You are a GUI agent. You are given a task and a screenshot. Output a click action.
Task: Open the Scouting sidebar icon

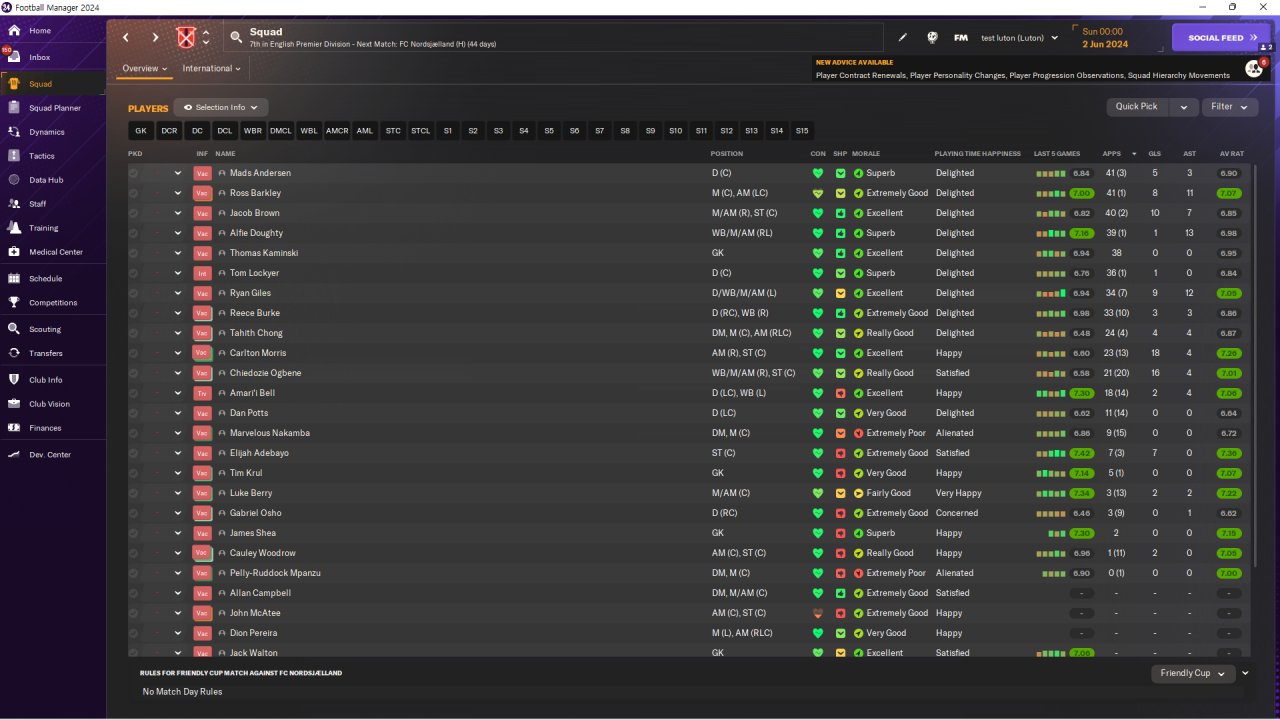[x=14, y=329]
